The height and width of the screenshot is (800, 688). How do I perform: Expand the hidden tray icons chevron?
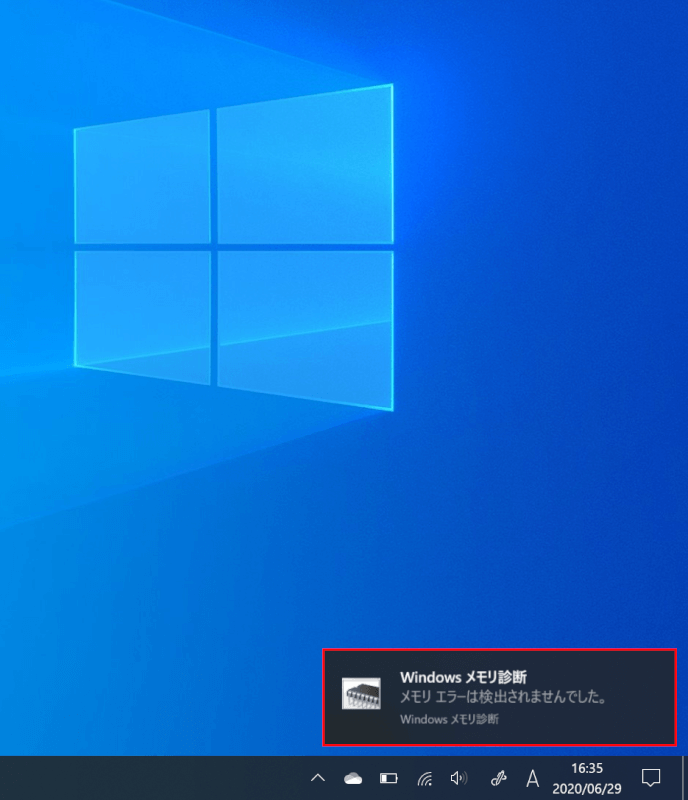click(x=318, y=777)
